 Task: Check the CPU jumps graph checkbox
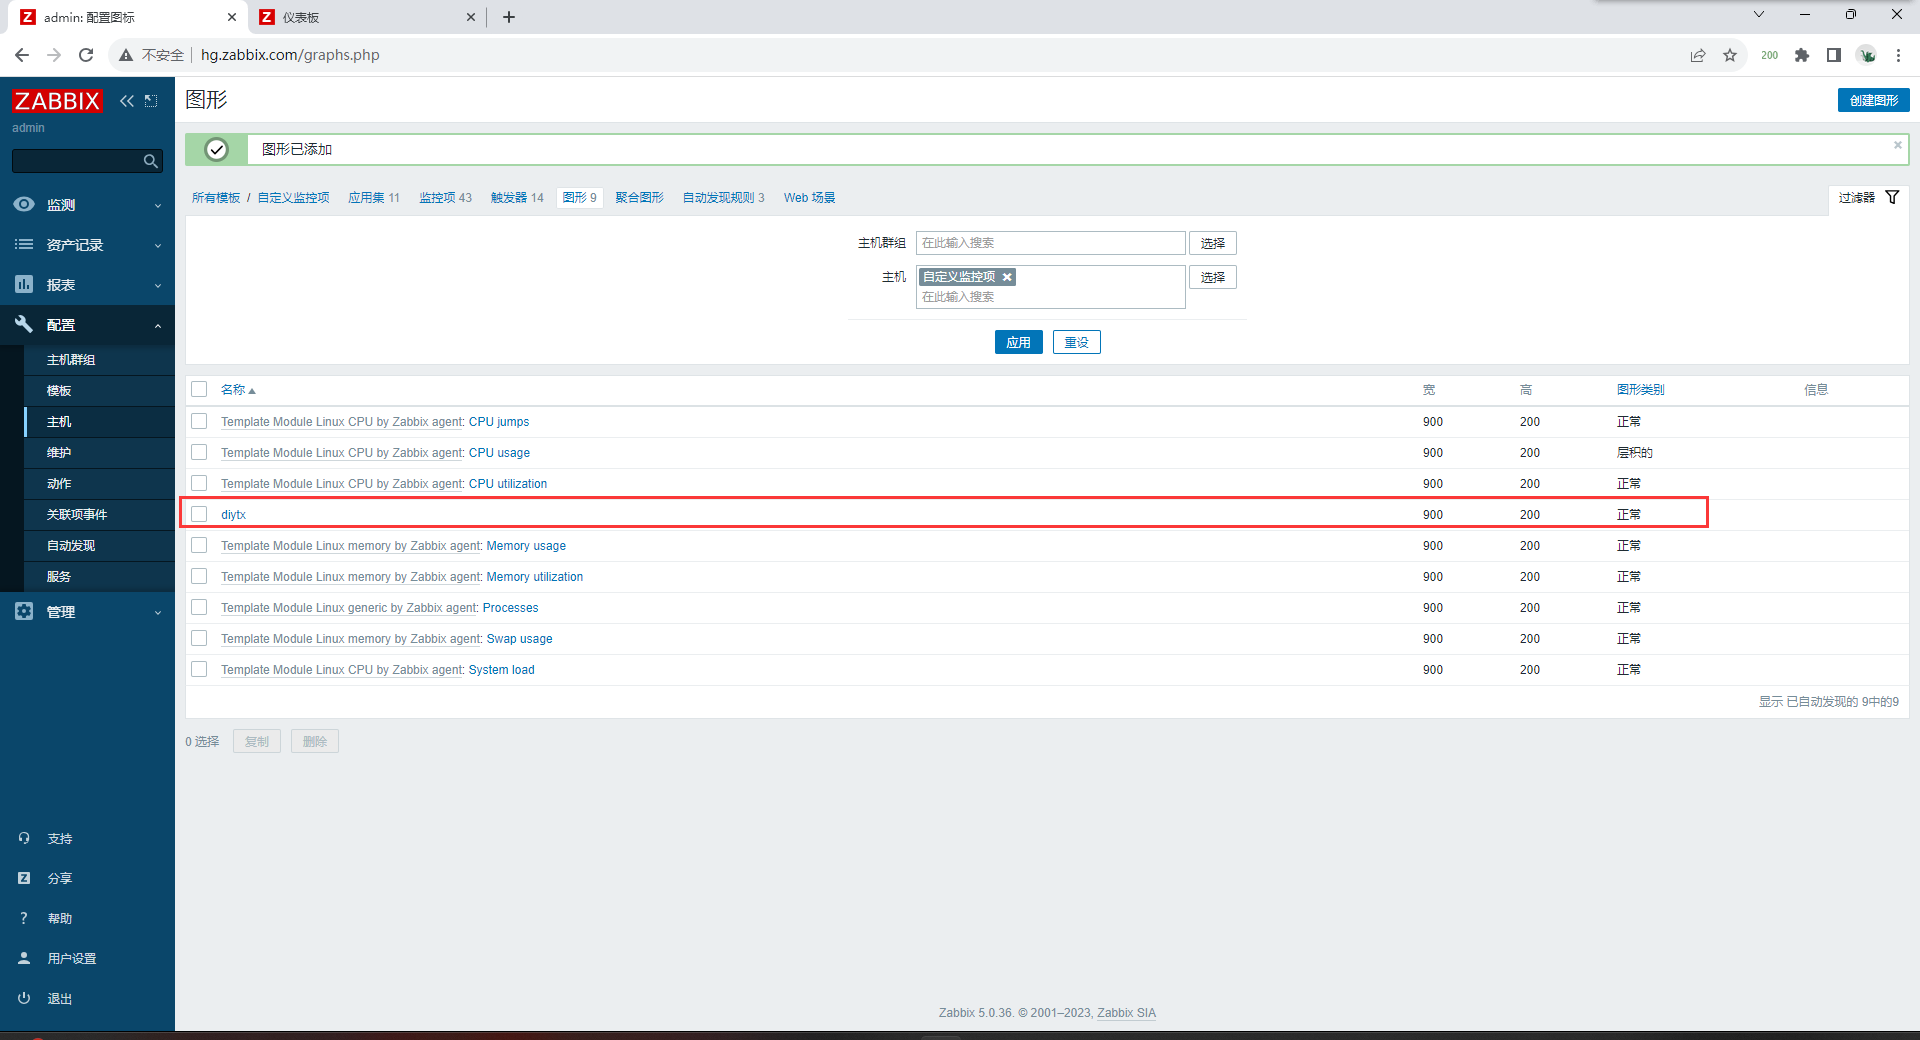click(x=199, y=421)
